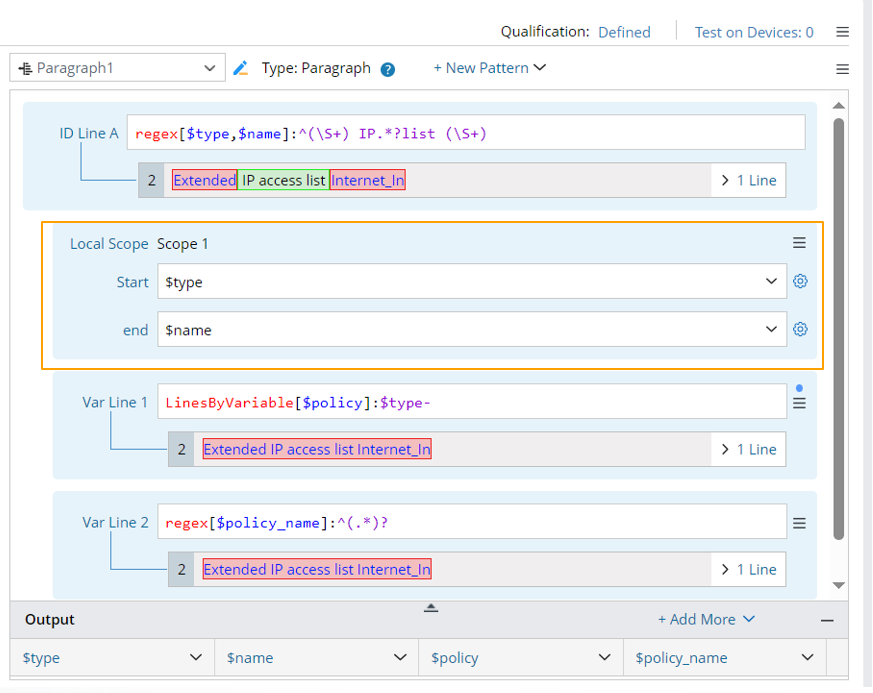Open the Add More menu in Output
Viewport: 873px width, 693px height.
(x=706, y=620)
